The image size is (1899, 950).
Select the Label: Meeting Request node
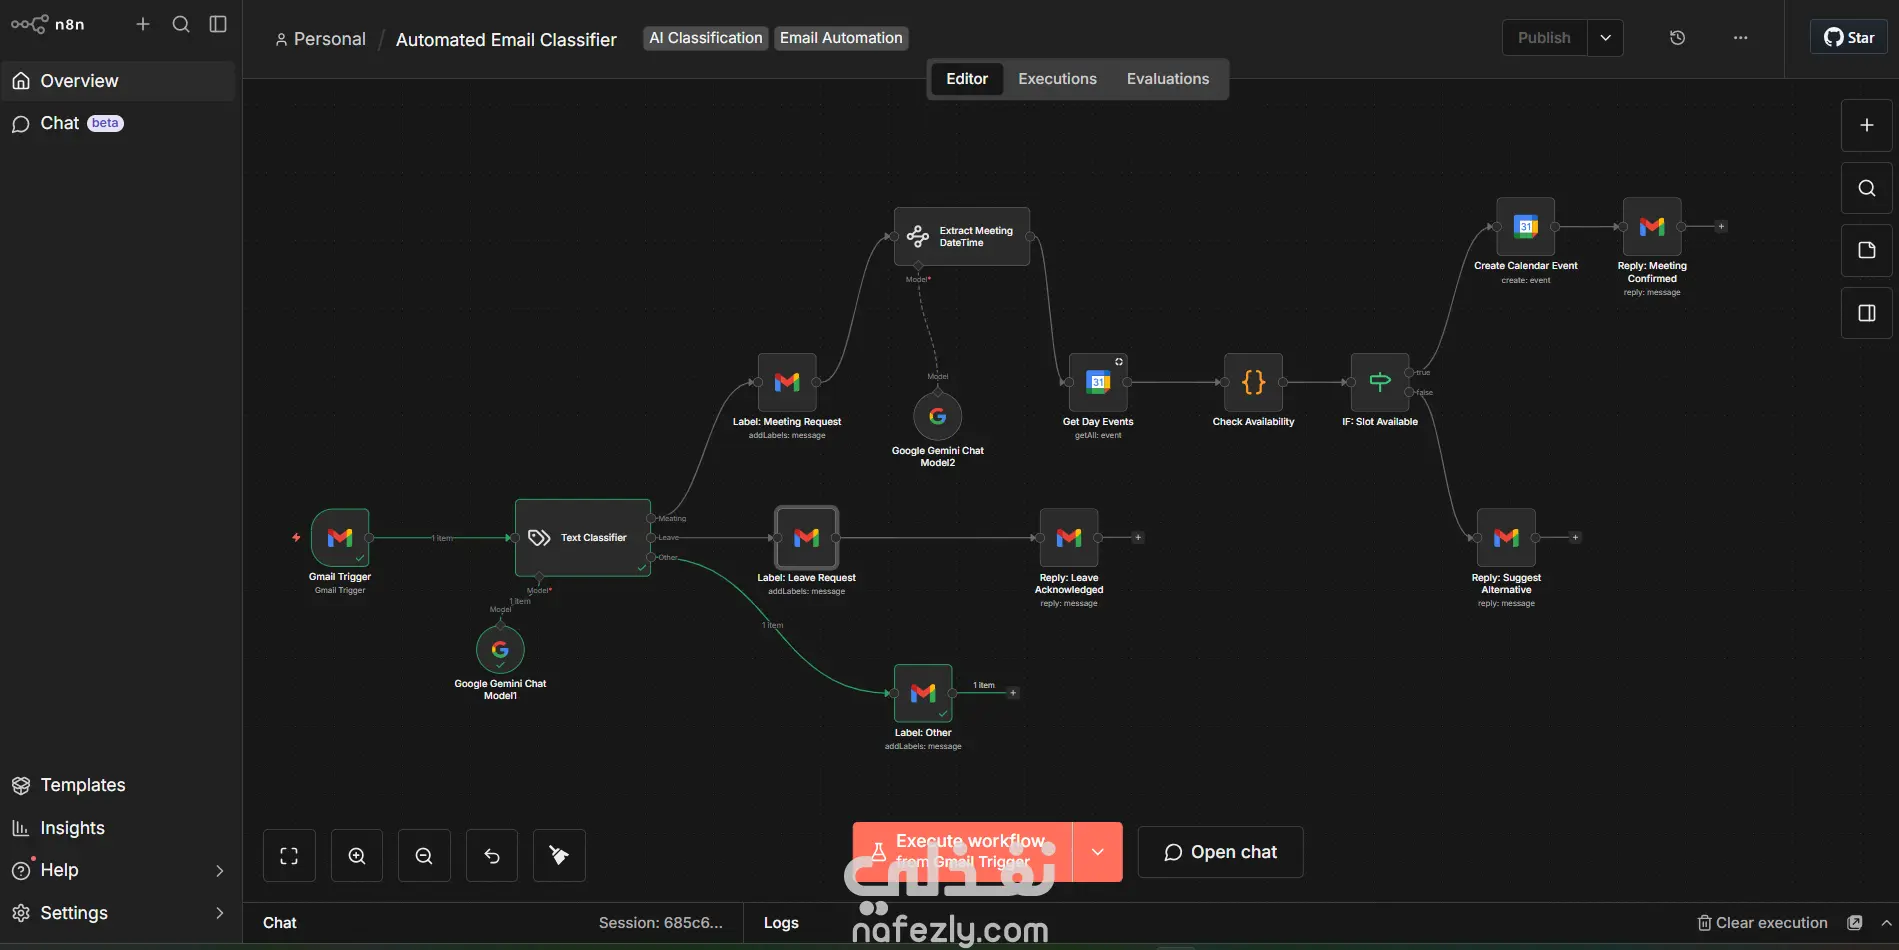787,382
